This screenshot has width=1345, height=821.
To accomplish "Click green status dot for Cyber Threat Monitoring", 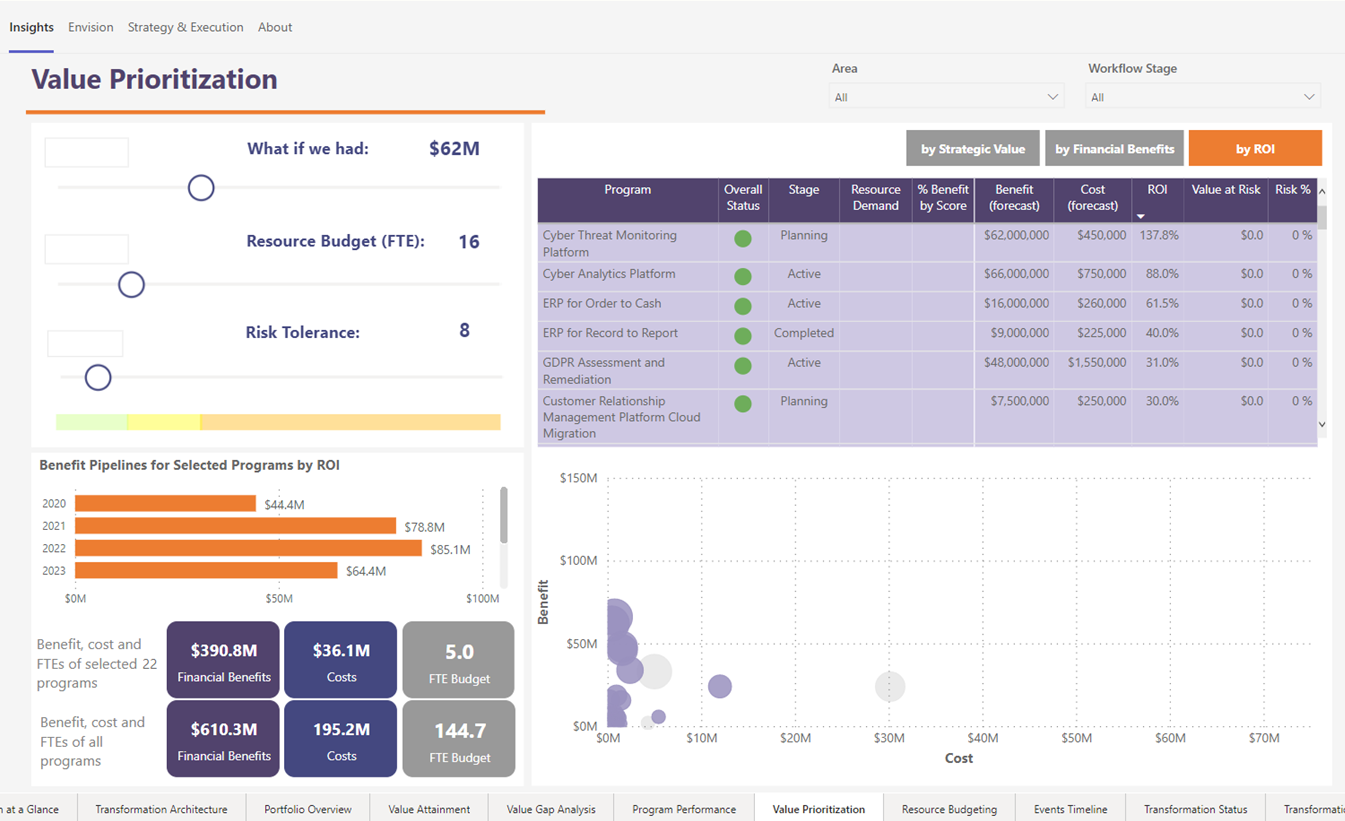I will [x=742, y=239].
